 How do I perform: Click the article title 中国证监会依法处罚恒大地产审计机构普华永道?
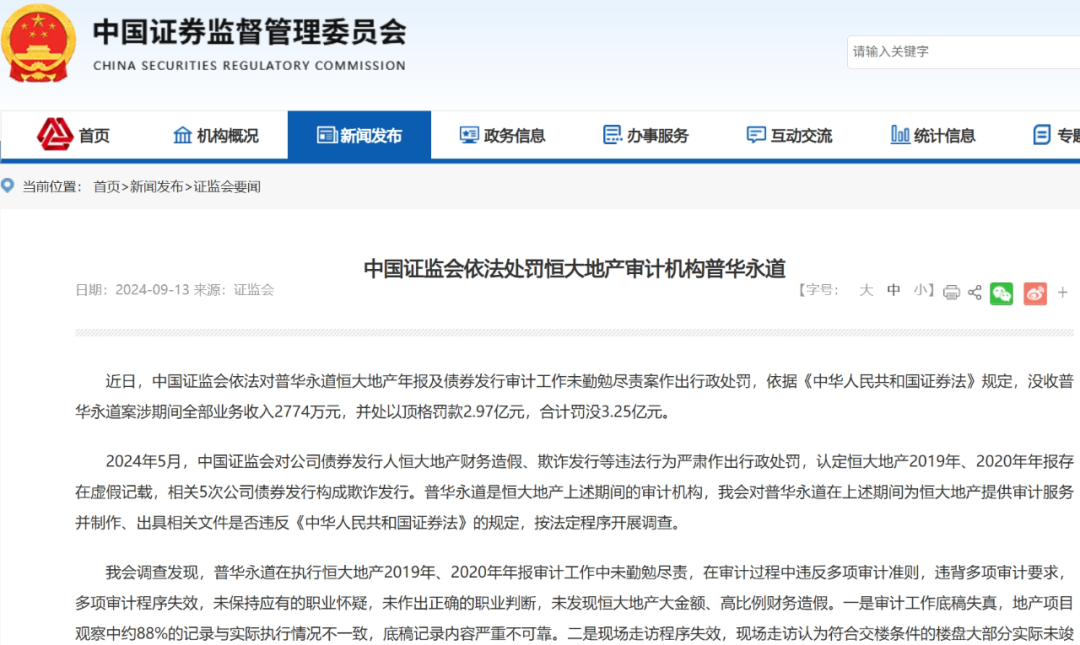point(574,269)
